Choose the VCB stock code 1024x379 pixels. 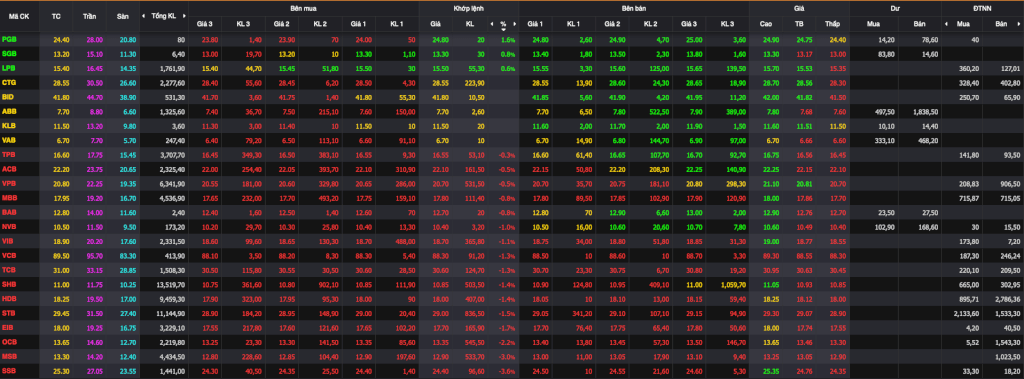tap(9, 255)
